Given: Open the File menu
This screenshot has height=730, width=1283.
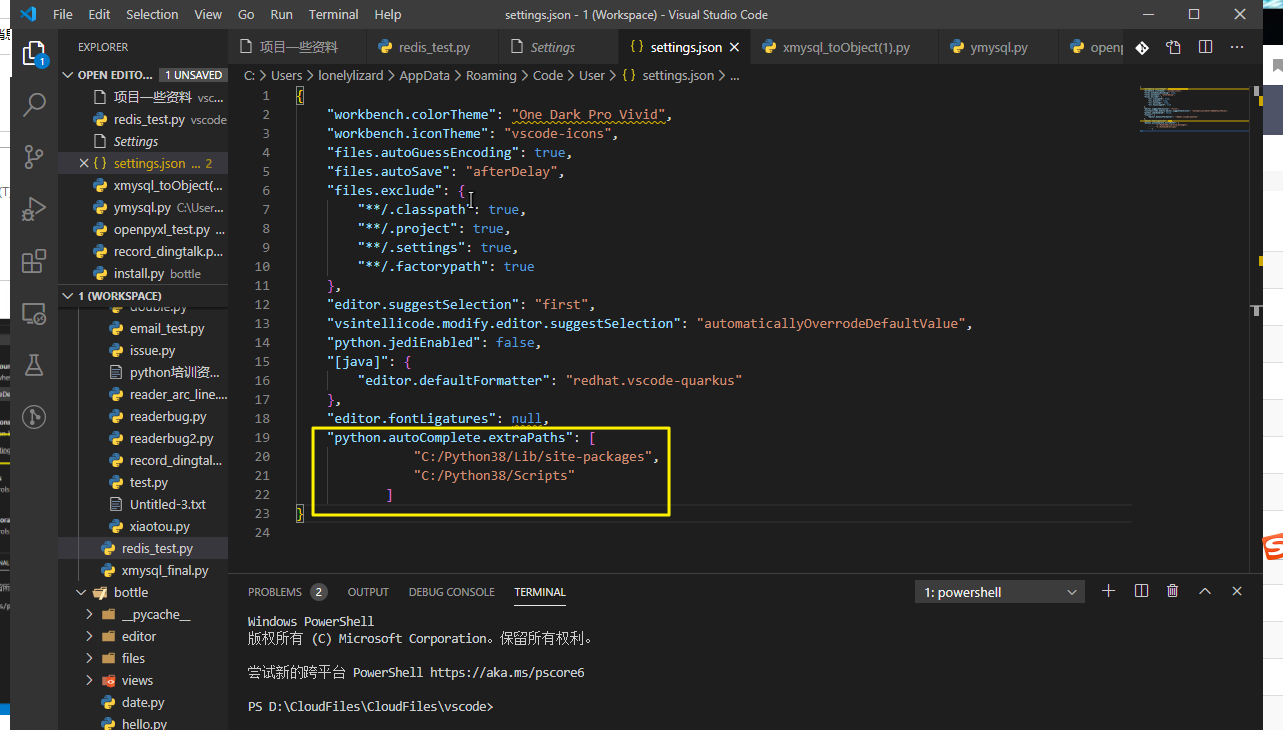Looking at the screenshot, I should tap(62, 14).
